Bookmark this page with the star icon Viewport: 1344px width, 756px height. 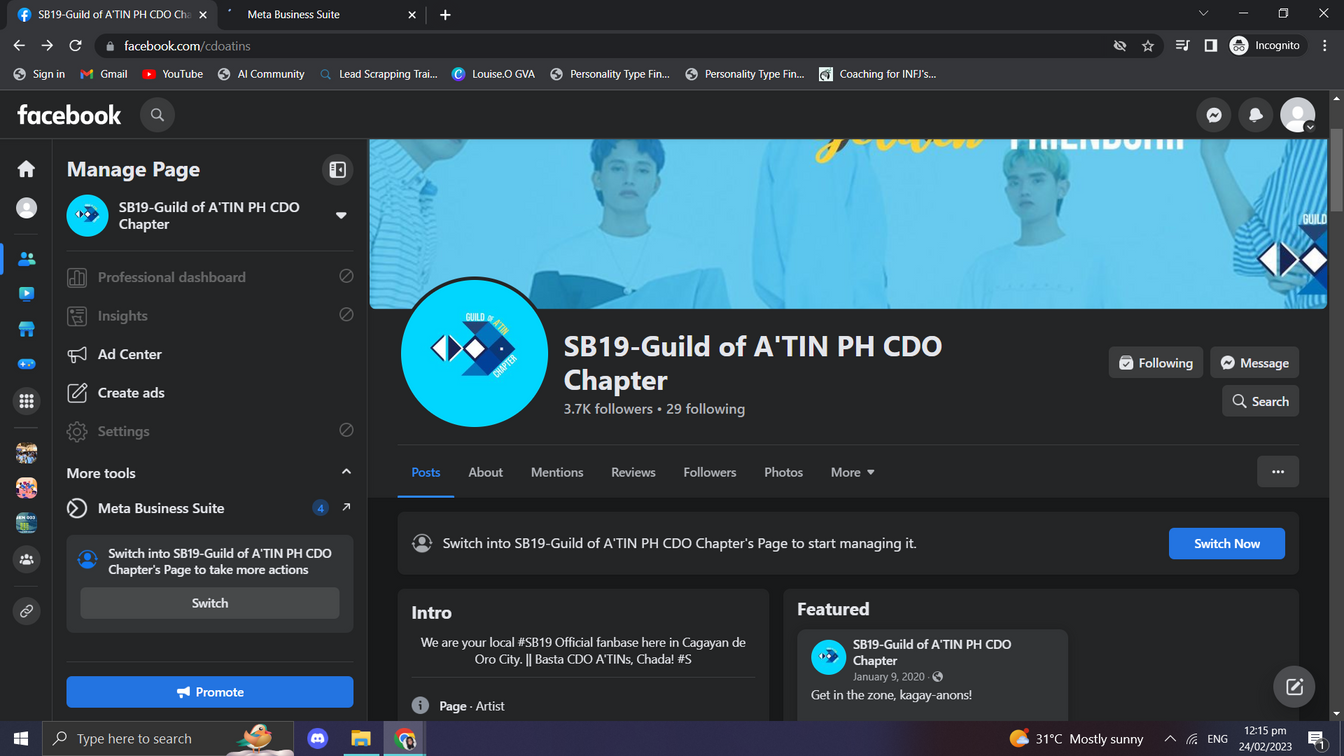[x=1148, y=46]
